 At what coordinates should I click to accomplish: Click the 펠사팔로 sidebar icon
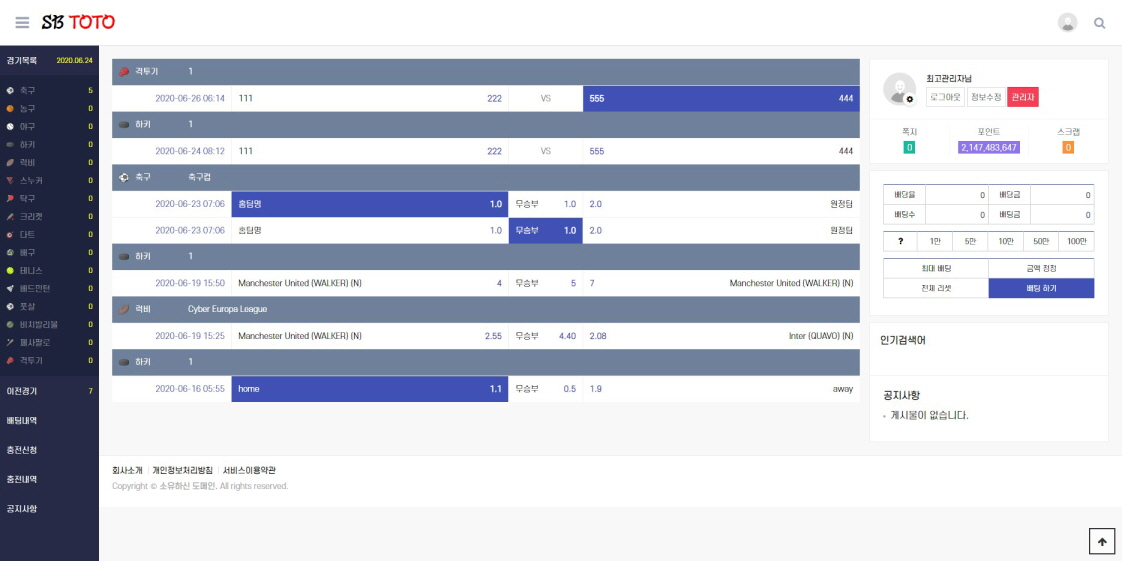click(x=10, y=342)
